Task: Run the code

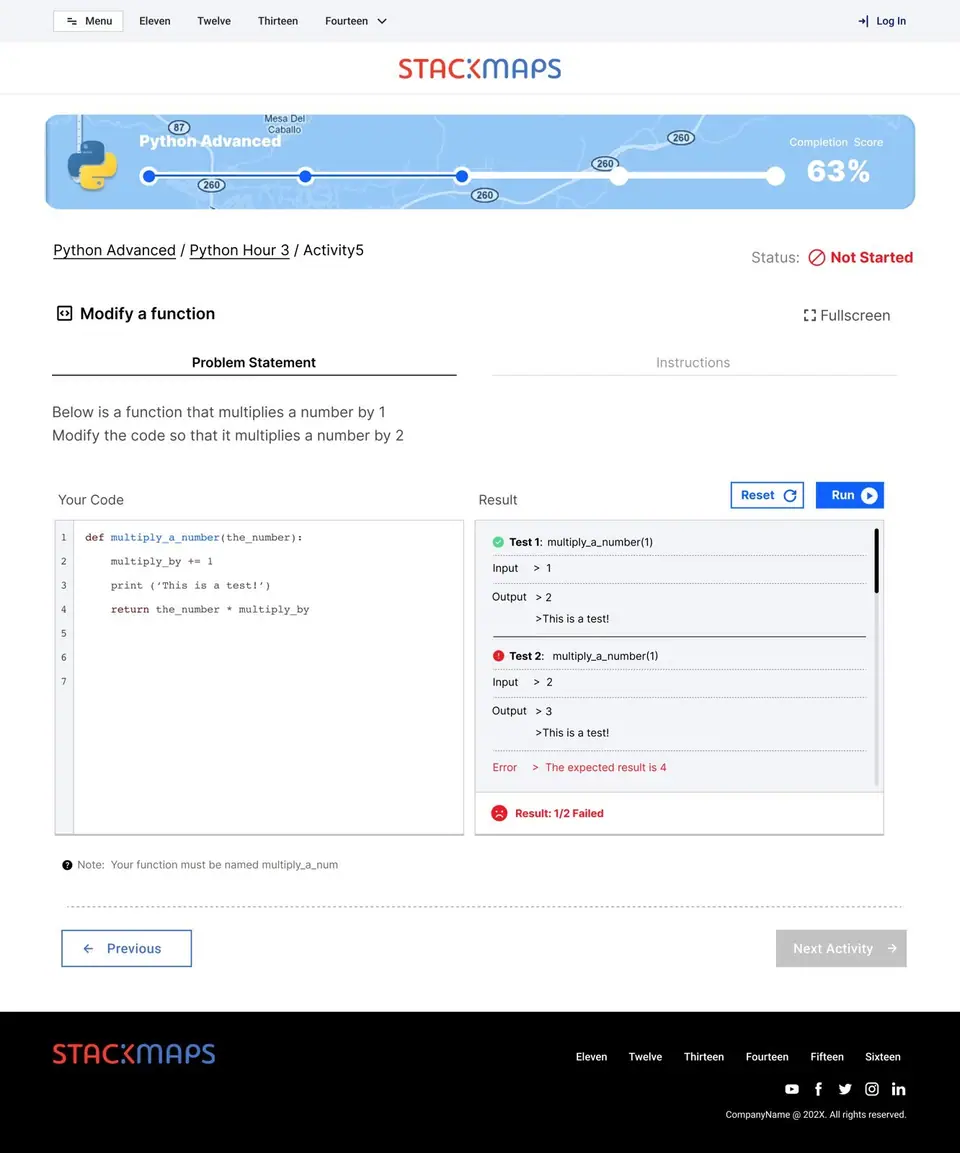Action: 850,495
